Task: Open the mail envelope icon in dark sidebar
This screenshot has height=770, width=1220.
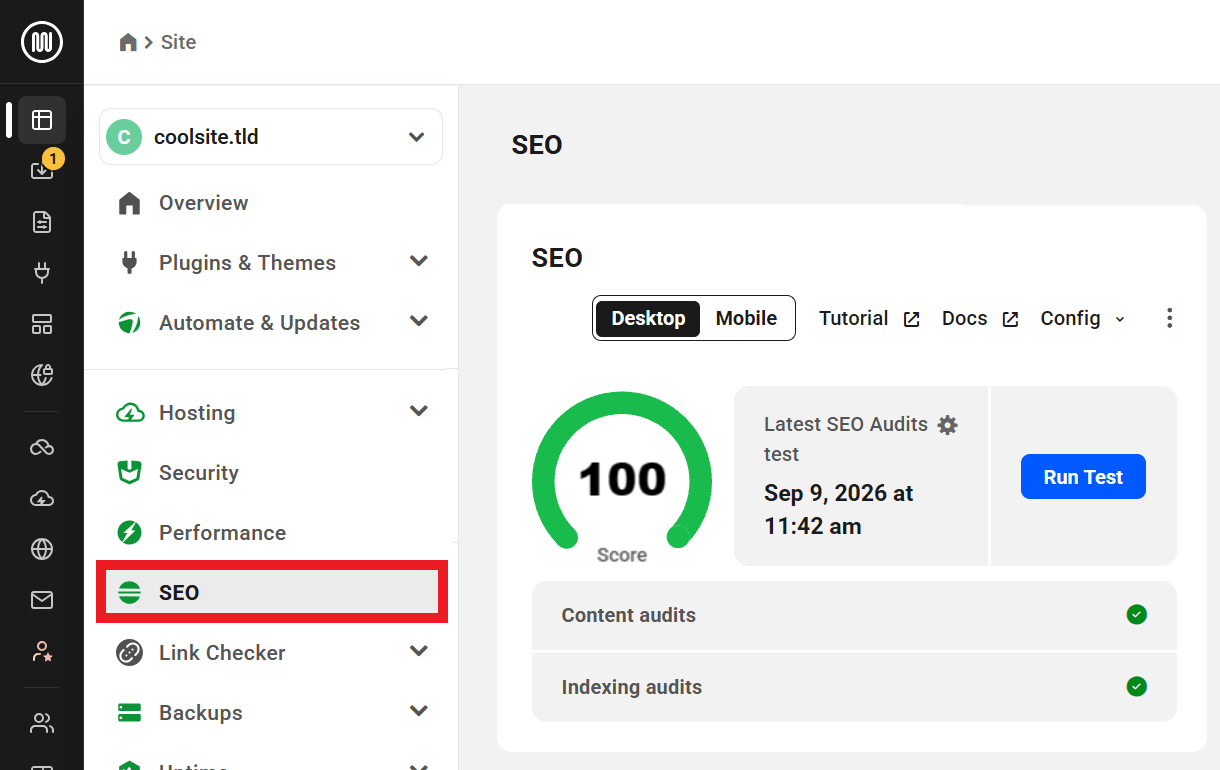Action: coord(42,600)
